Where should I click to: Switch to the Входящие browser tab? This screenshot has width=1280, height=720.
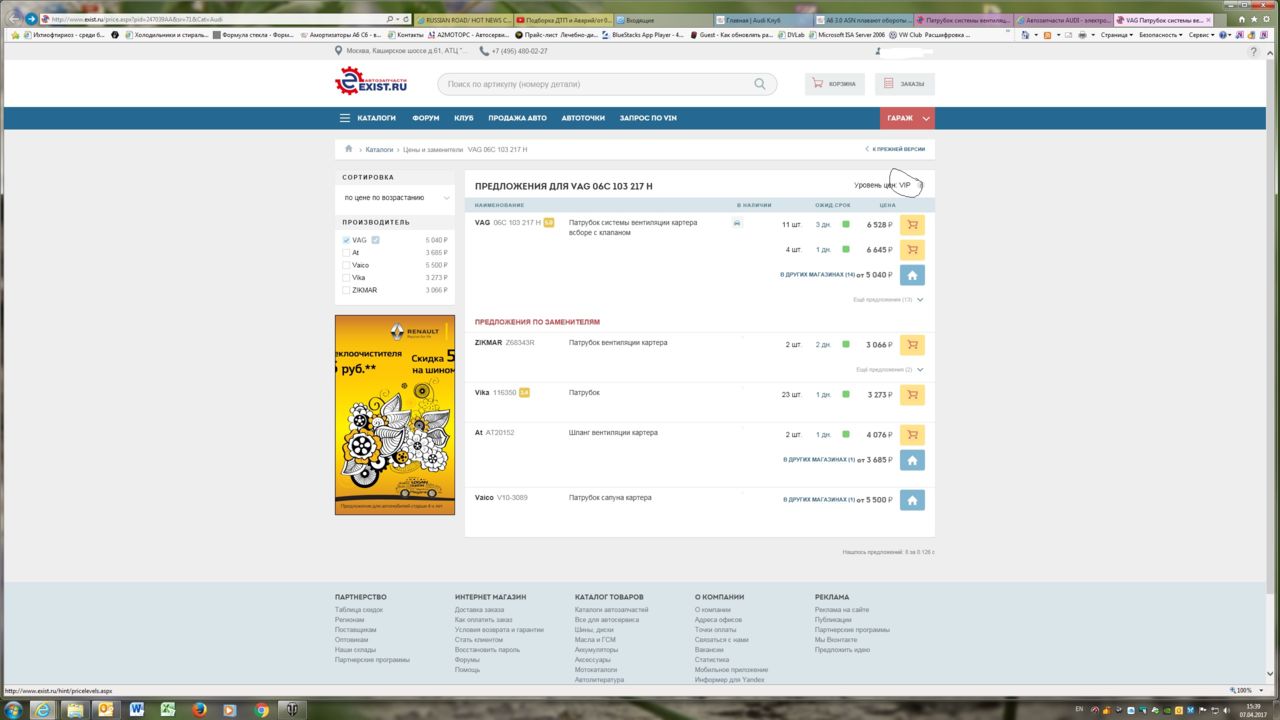point(665,19)
